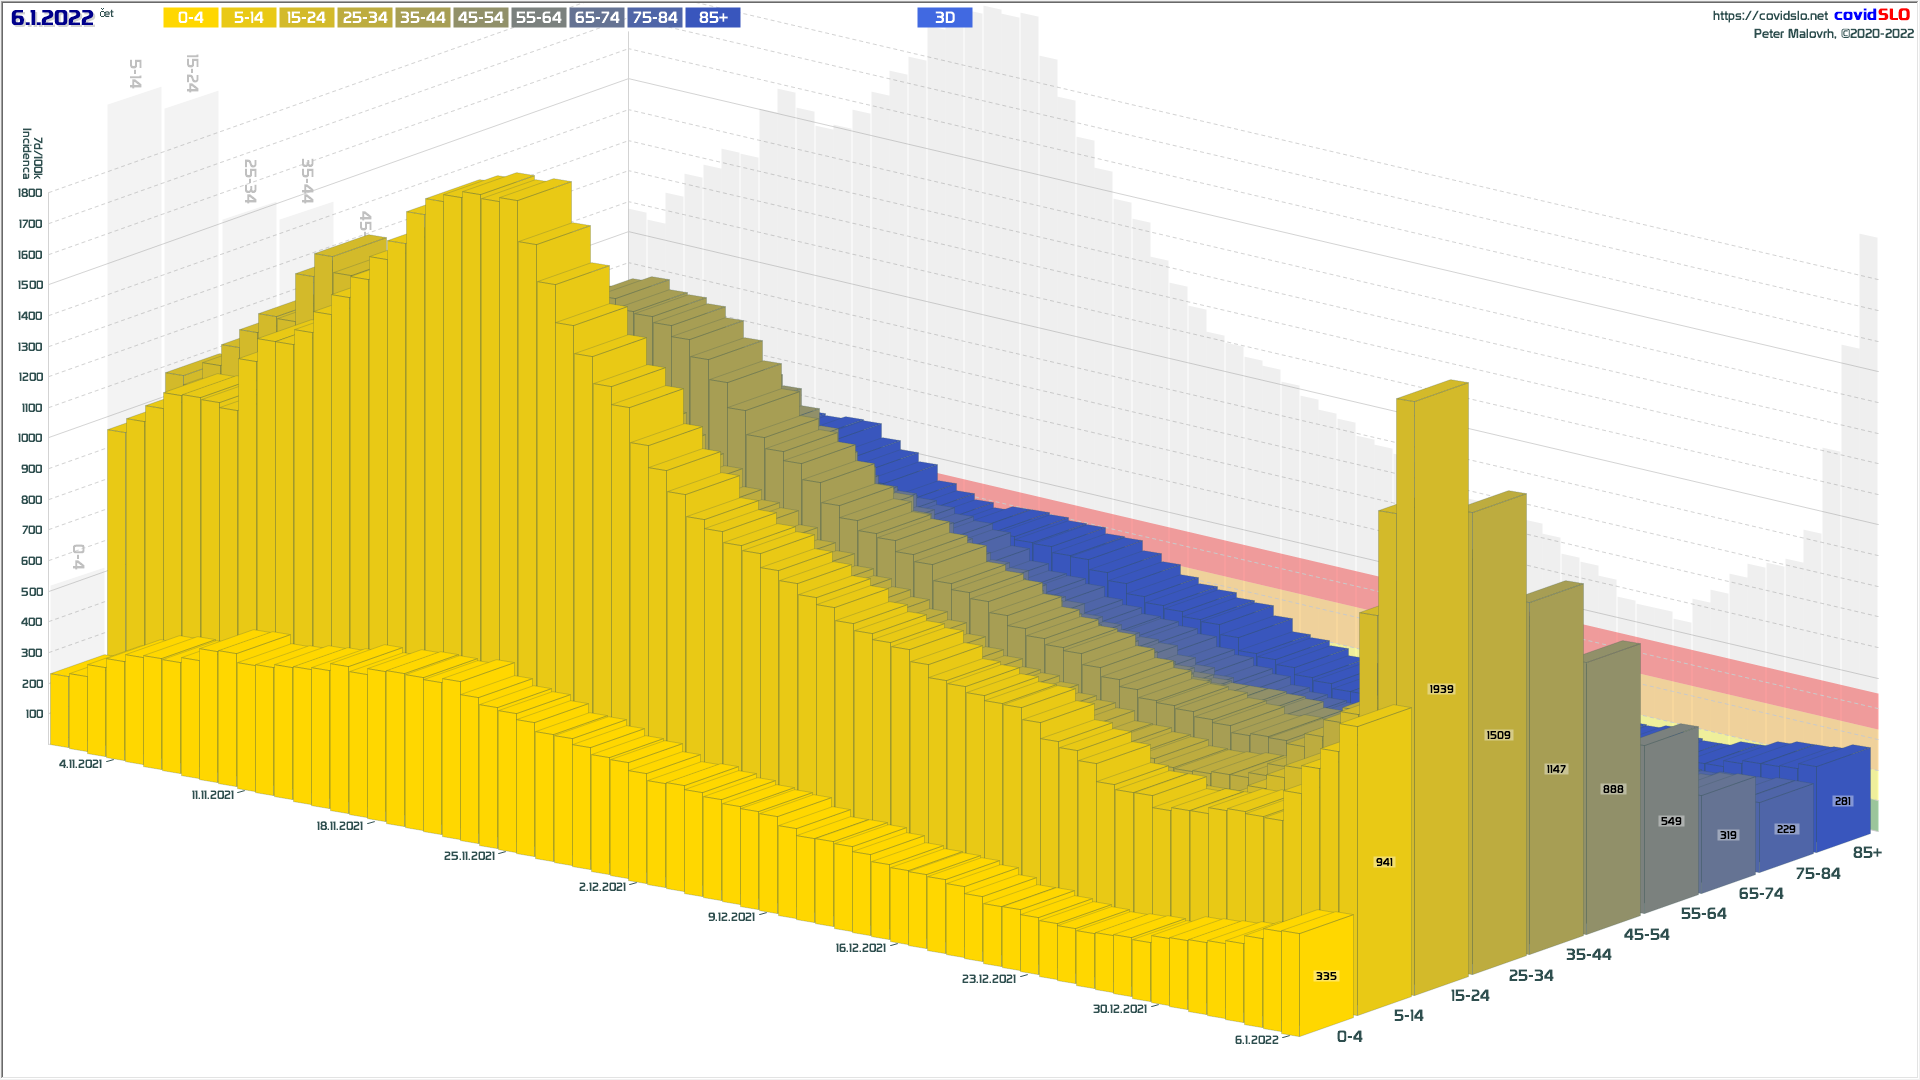Toggle the 75-84 age group series
1920x1080 pixels.
pyautogui.click(x=655, y=18)
